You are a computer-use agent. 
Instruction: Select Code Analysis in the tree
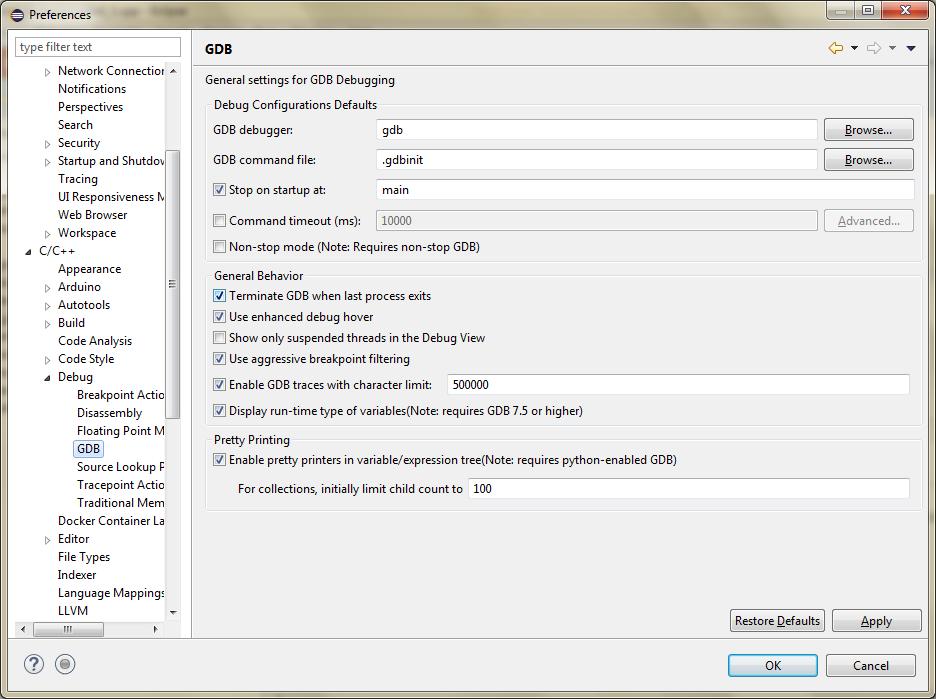[x=95, y=341]
